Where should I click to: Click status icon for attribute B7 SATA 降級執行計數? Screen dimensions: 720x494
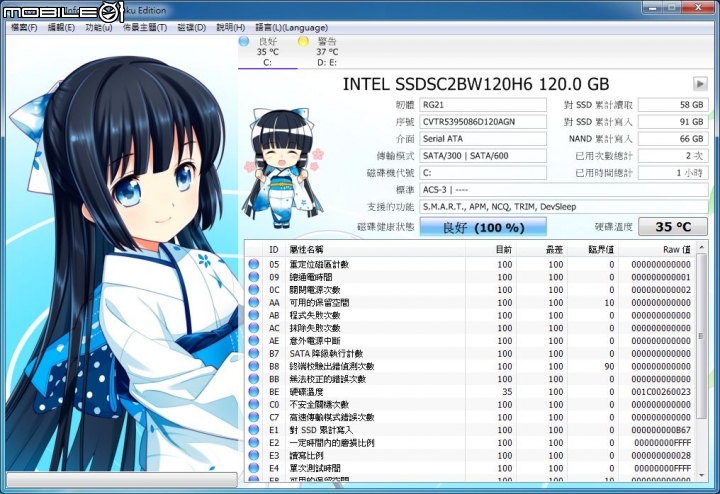click(253, 354)
